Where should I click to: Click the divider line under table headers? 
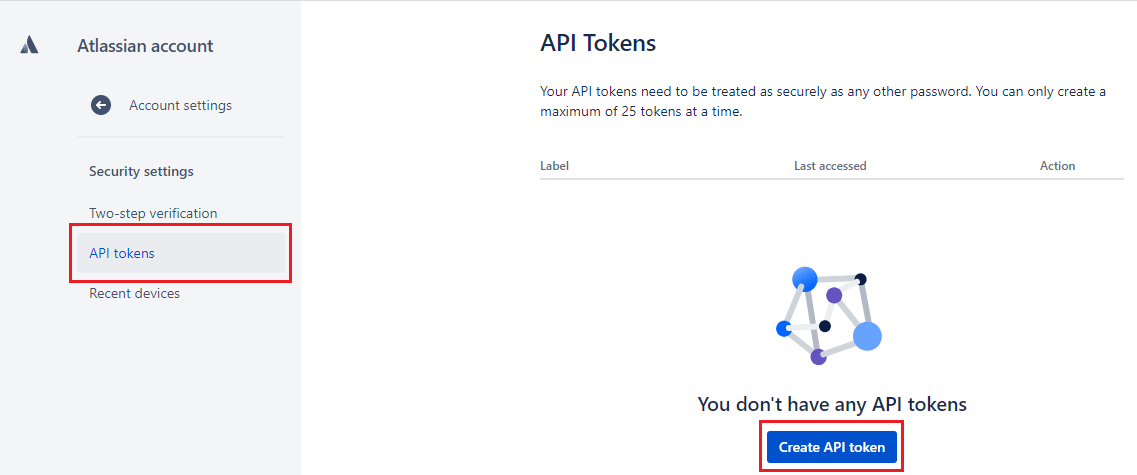(x=832, y=179)
